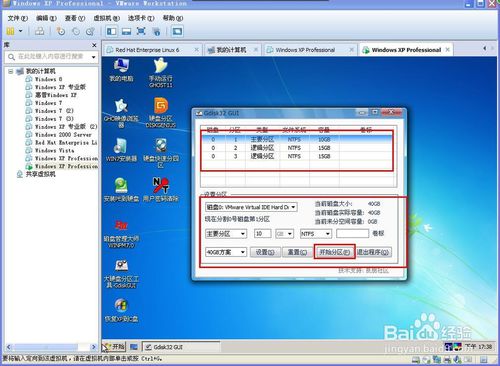Click the library panel horizontal scrollbar
The image size is (500, 366).
pyautogui.click(x=51, y=347)
